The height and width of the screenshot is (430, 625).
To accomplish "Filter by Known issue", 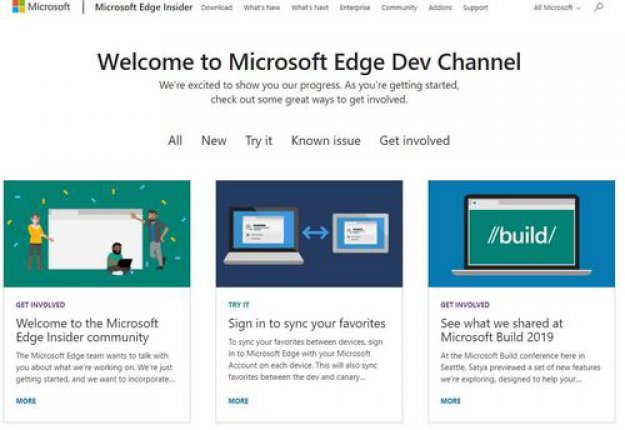I will point(326,141).
